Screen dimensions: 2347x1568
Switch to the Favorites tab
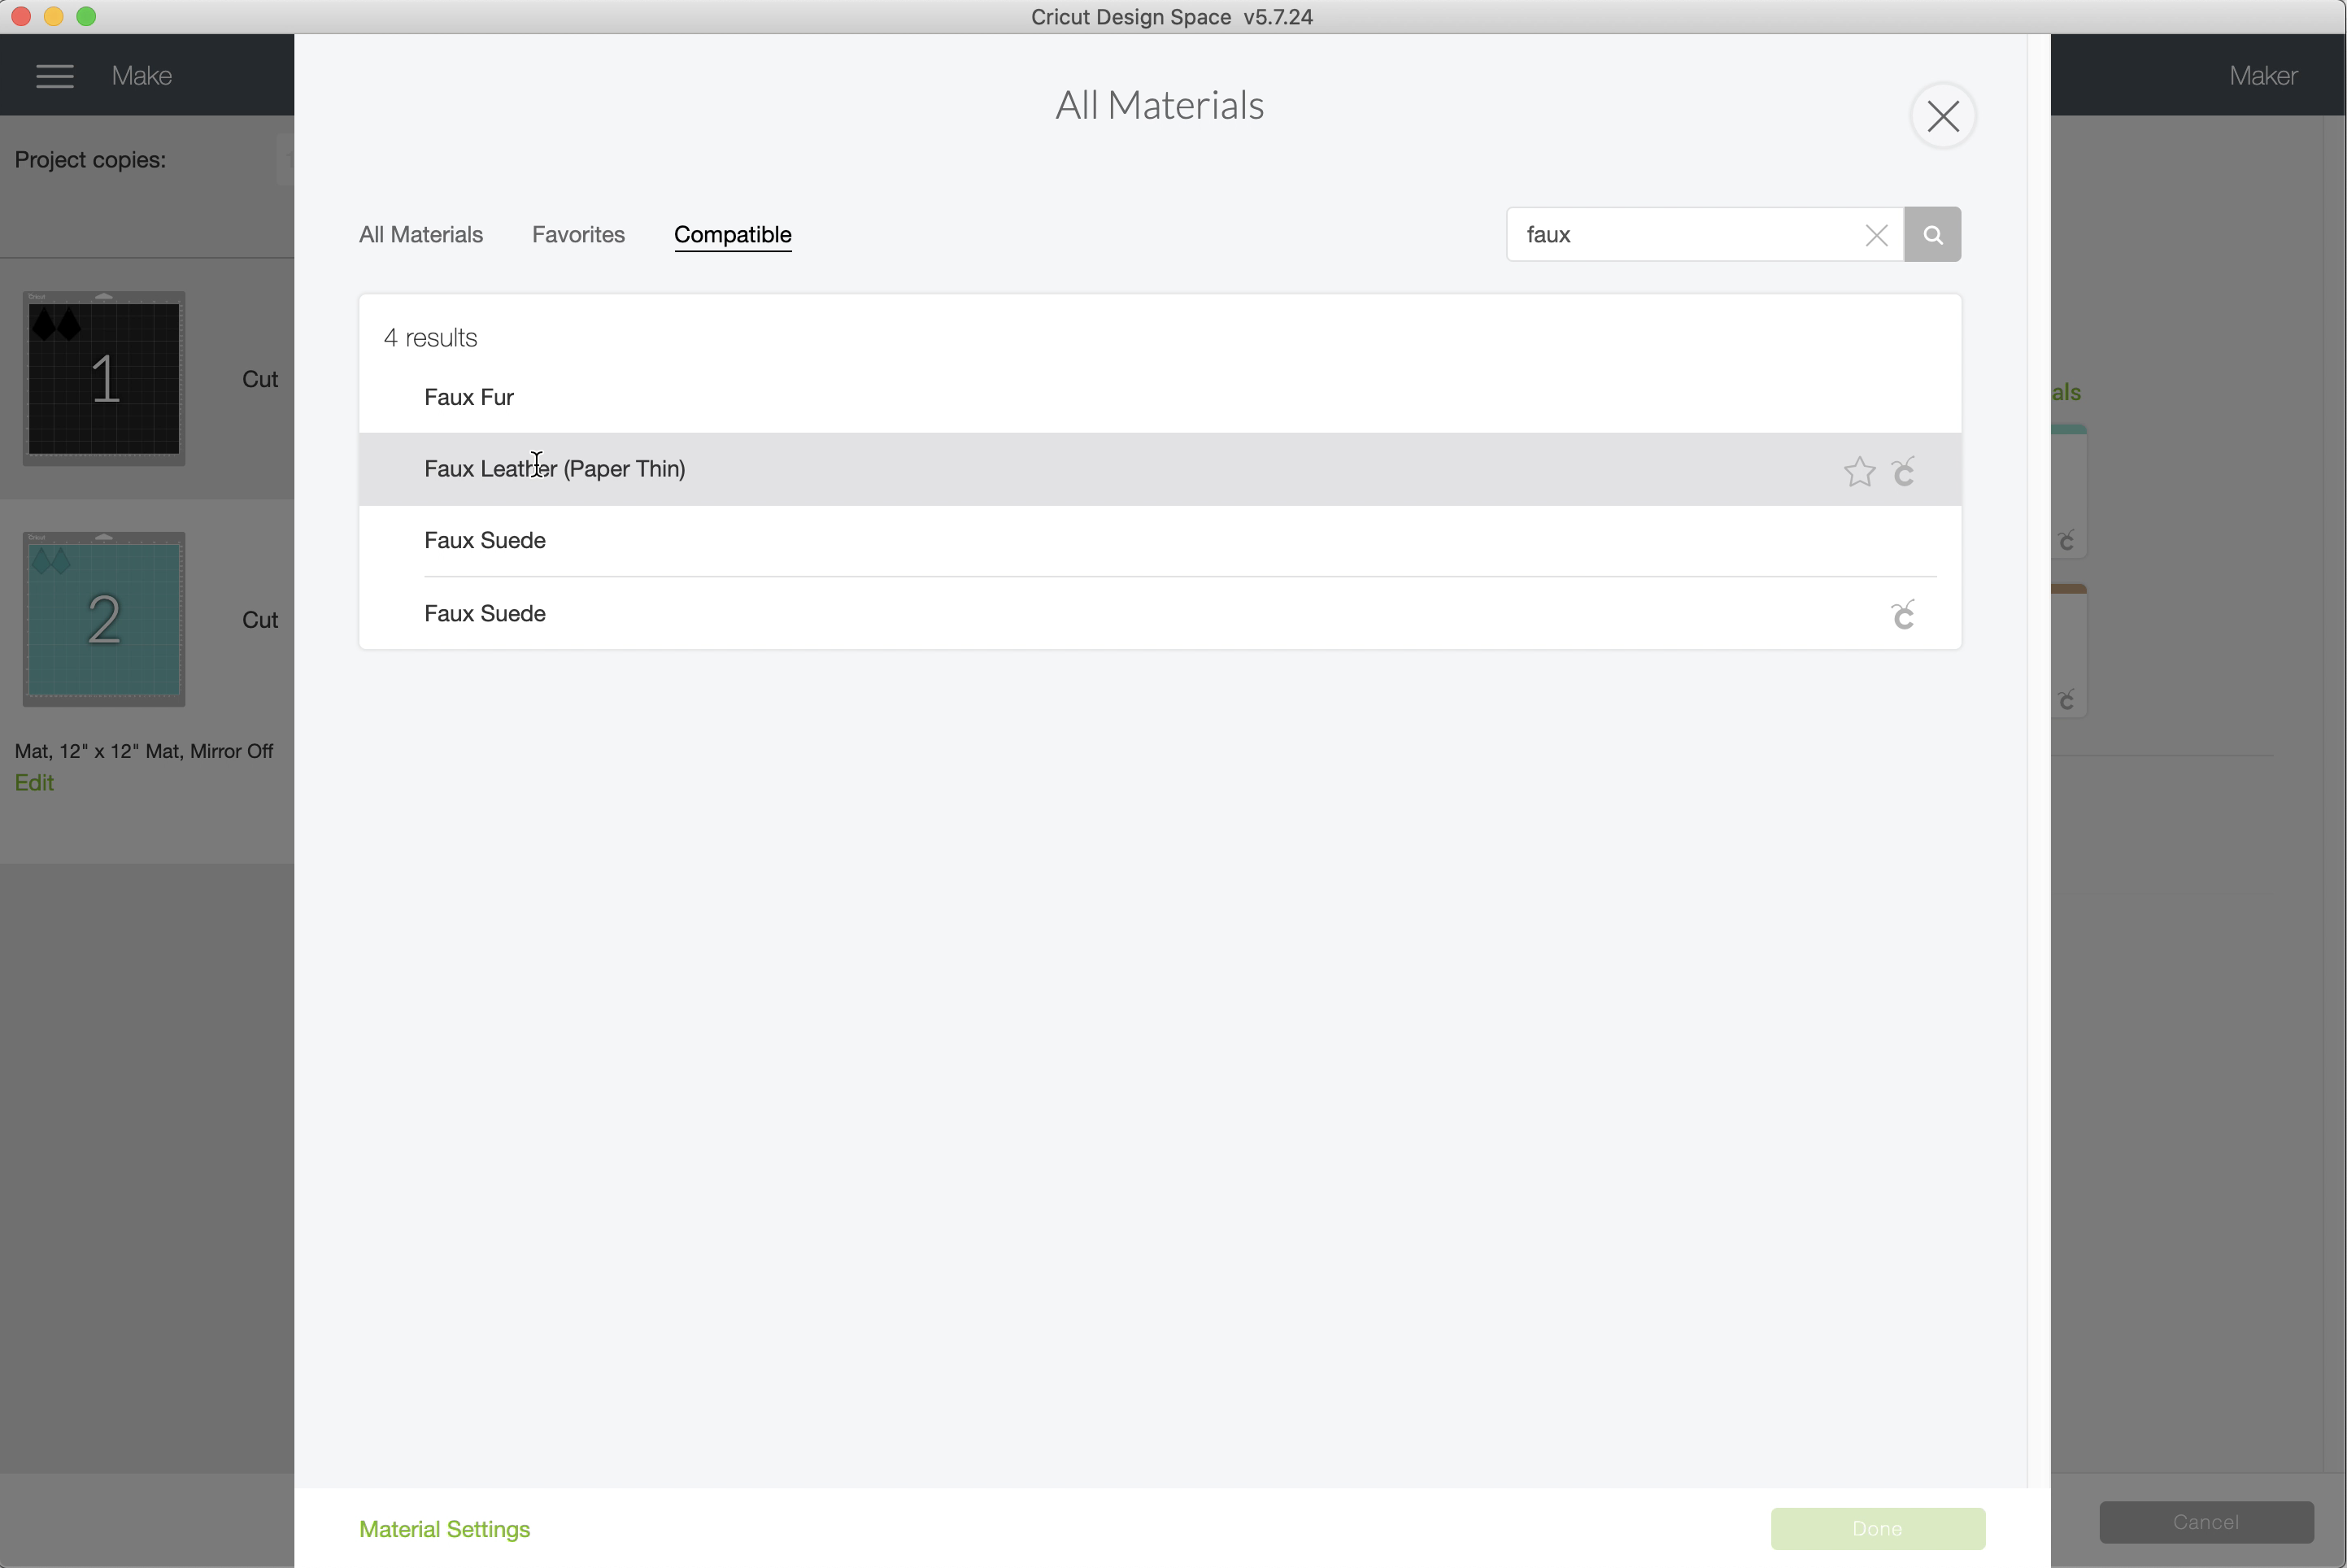click(578, 235)
